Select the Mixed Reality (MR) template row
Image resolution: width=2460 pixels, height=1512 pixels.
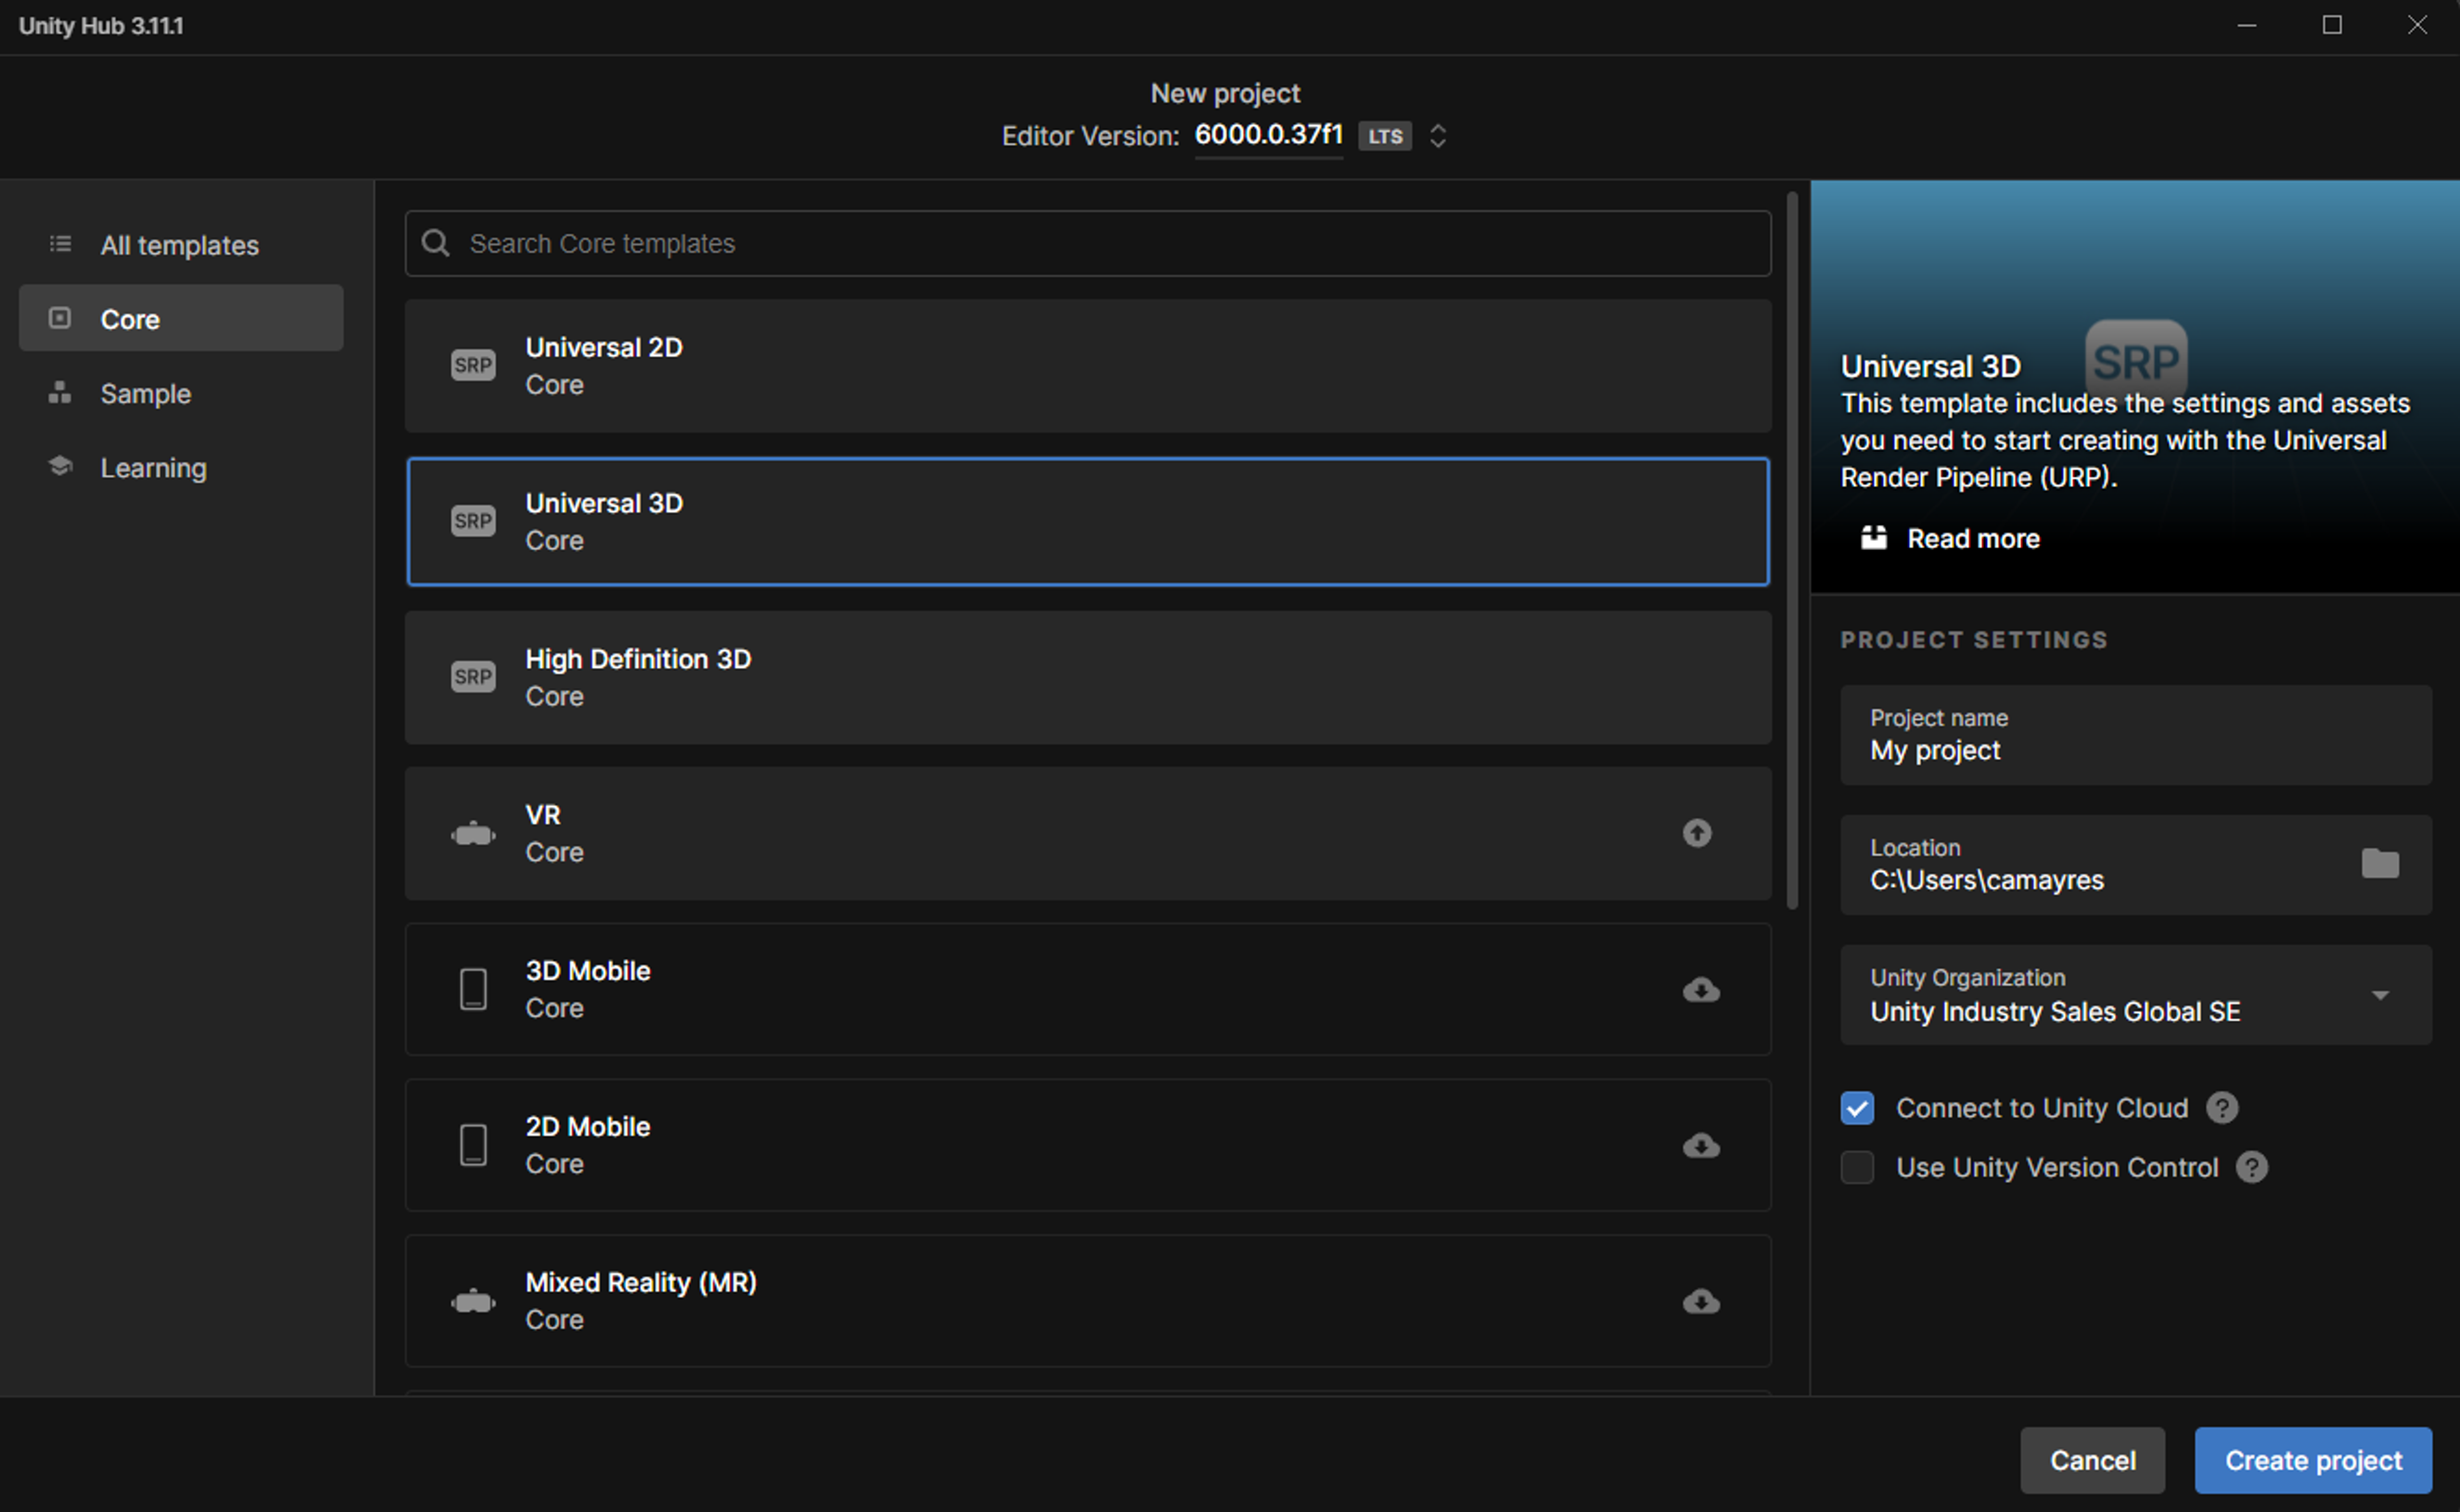coord(1088,1301)
